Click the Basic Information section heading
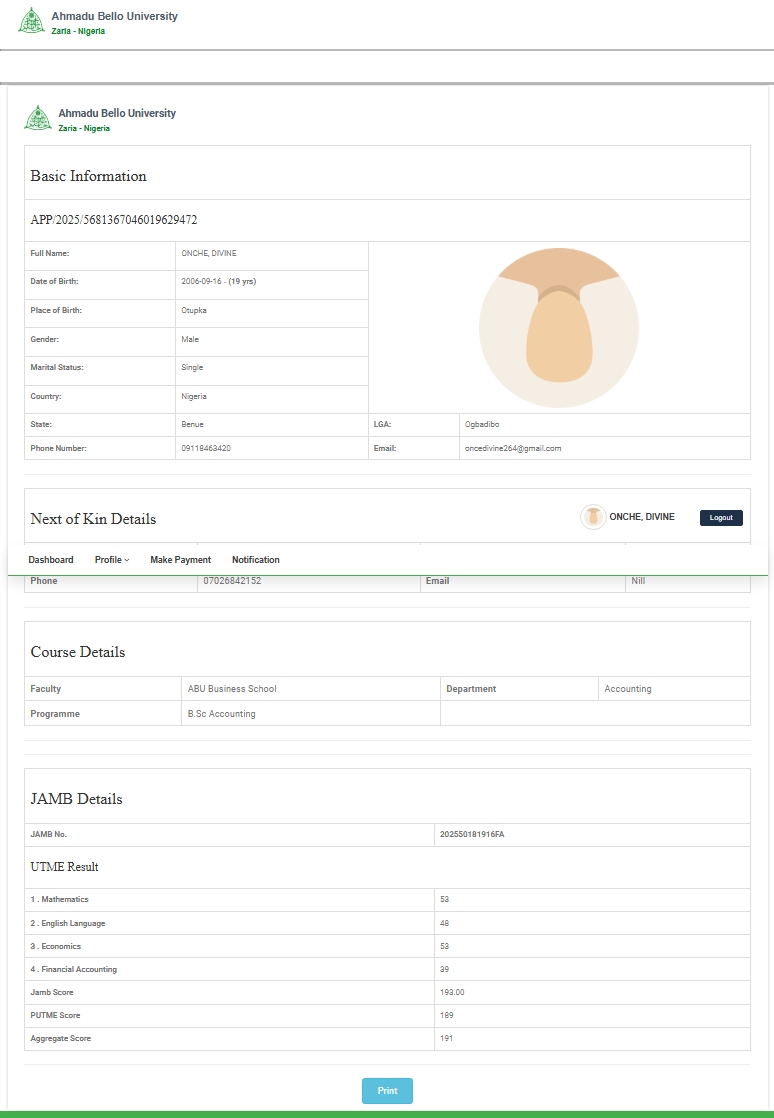 click(x=88, y=176)
